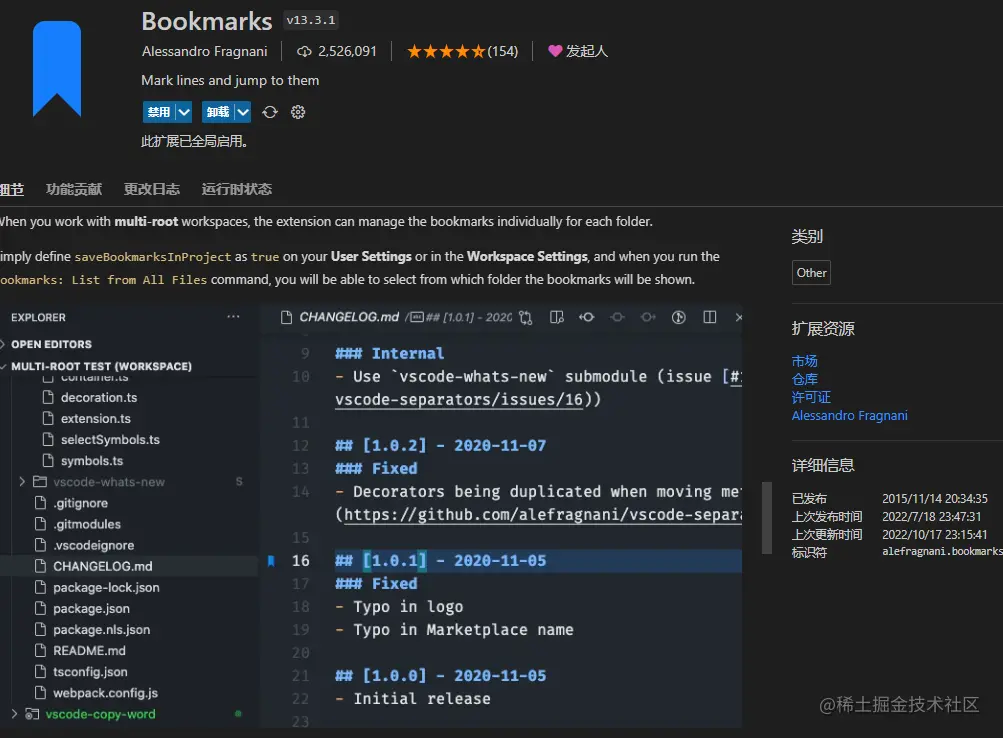The width and height of the screenshot is (1003, 738).
Task: Click the CHANGELOG.md editor tab
Action: (349, 317)
